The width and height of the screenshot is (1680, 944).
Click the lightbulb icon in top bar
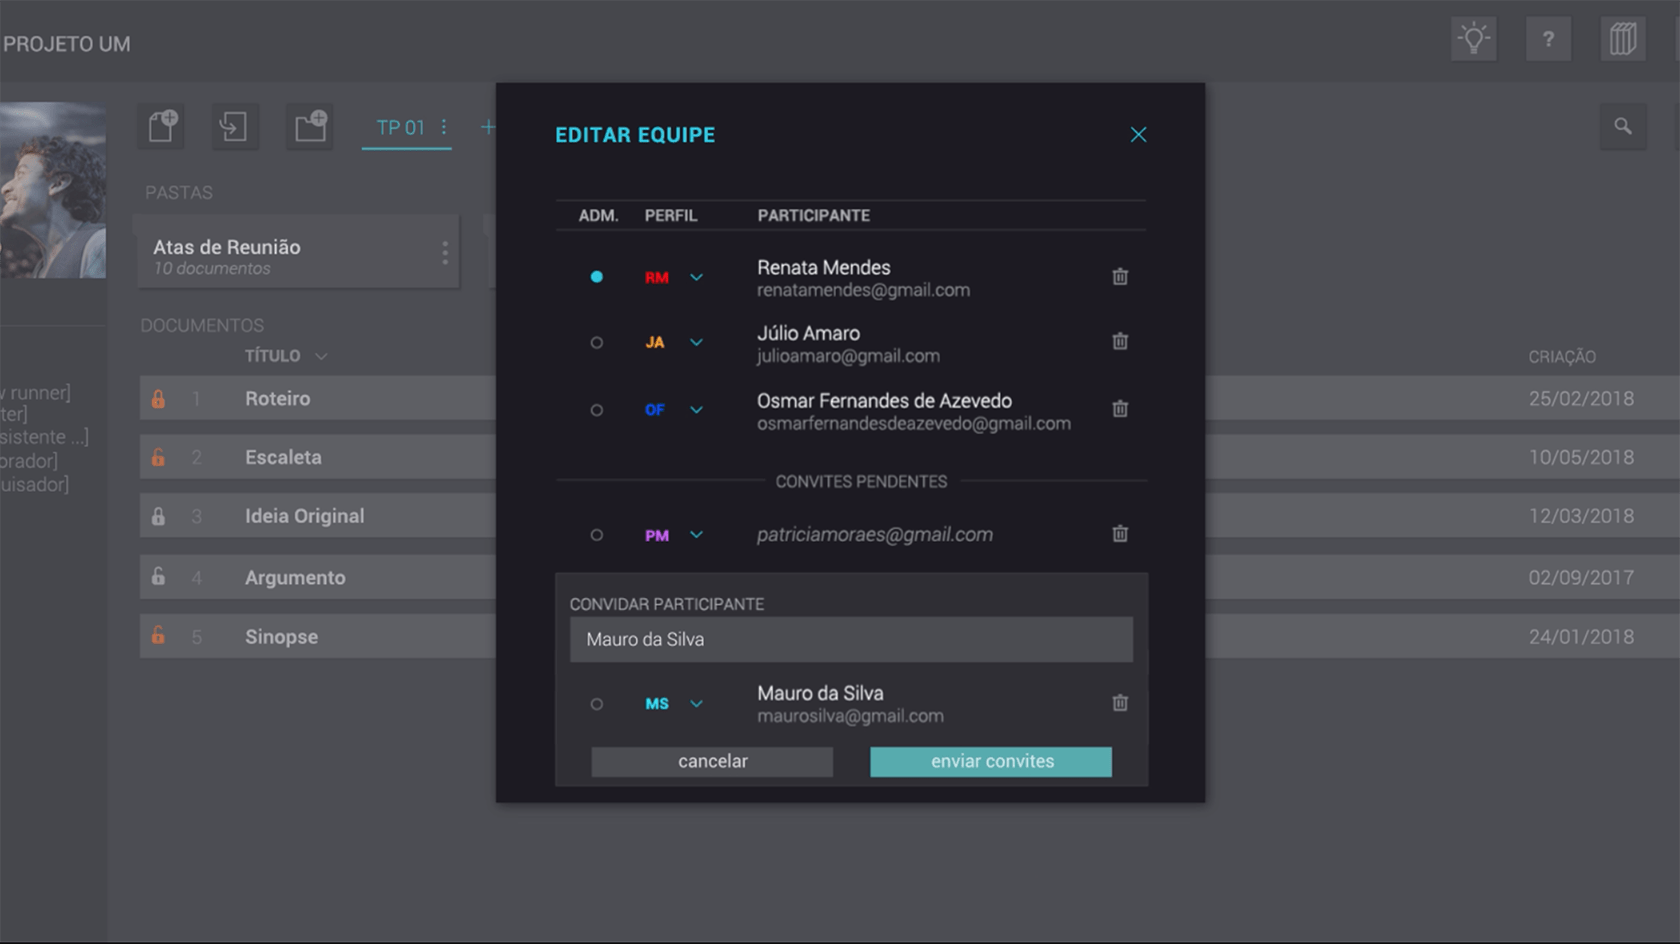point(1473,40)
